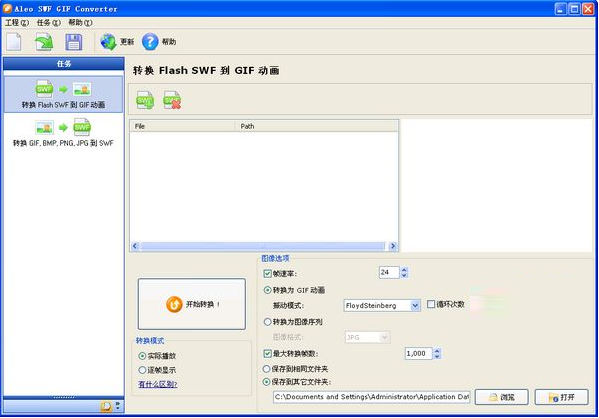The width and height of the screenshot is (599, 418).
Task: Toggle the 最大转换帧数 checkbox
Action: coord(267,353)
